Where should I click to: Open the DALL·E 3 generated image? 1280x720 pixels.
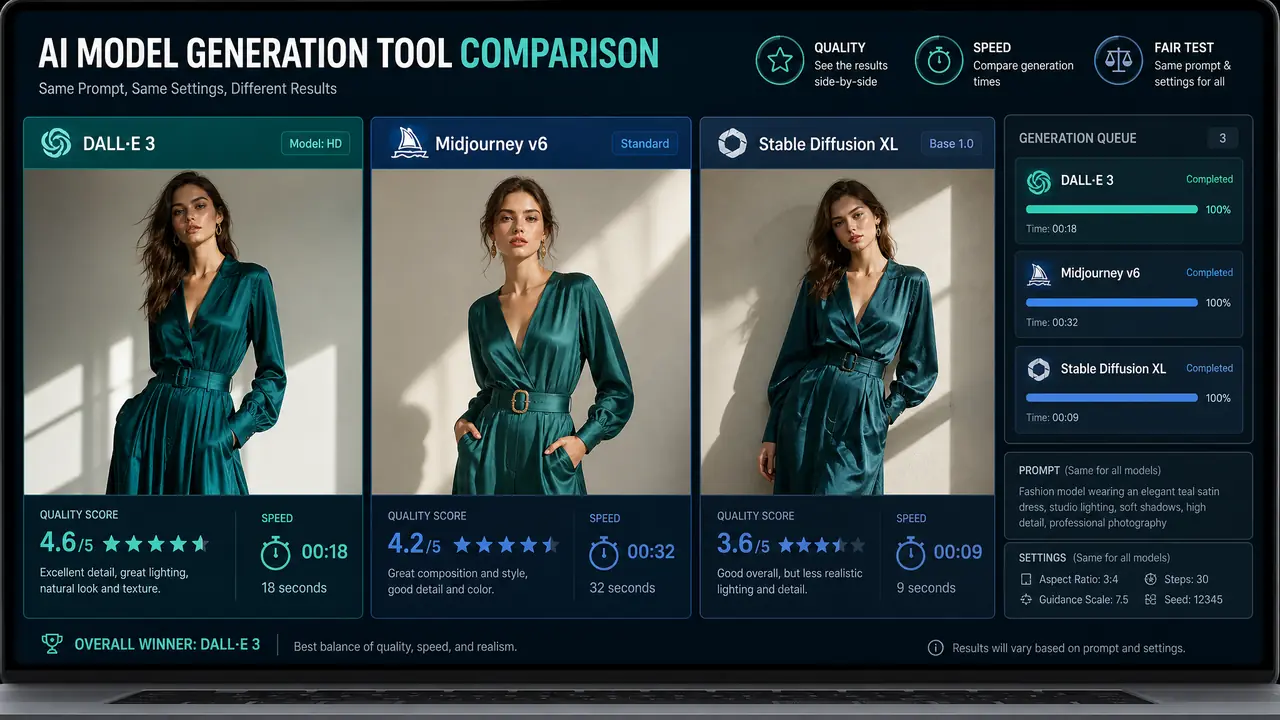pos(193,332)
